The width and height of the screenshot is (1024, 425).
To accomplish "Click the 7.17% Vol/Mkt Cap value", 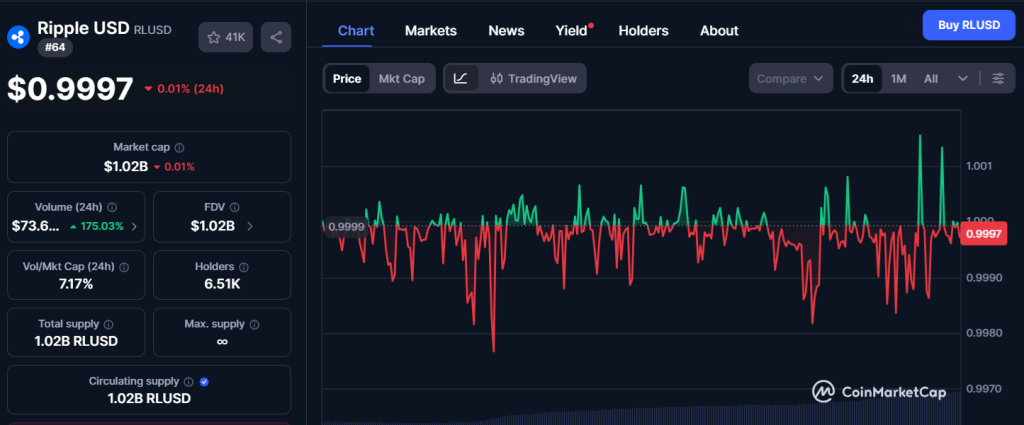I will click(x=75, y=284).
